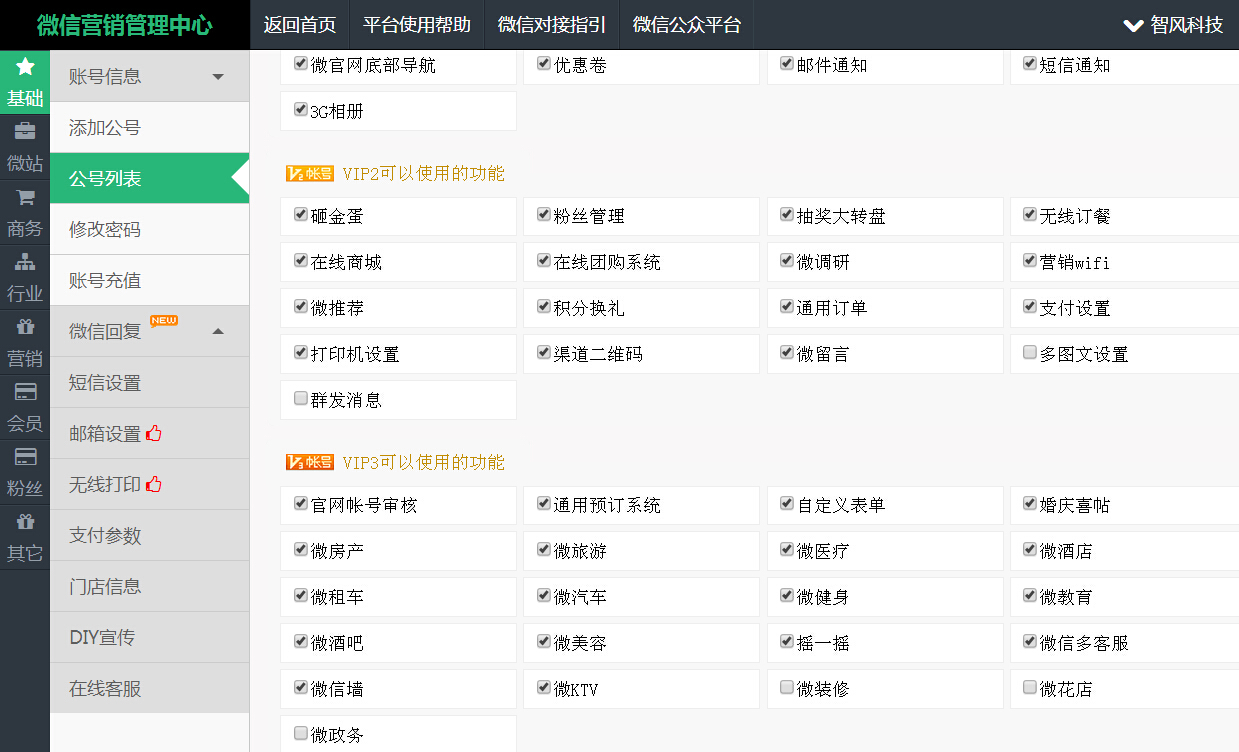
Task: Go to 添加公号 in sidebar
Action: 105,128
